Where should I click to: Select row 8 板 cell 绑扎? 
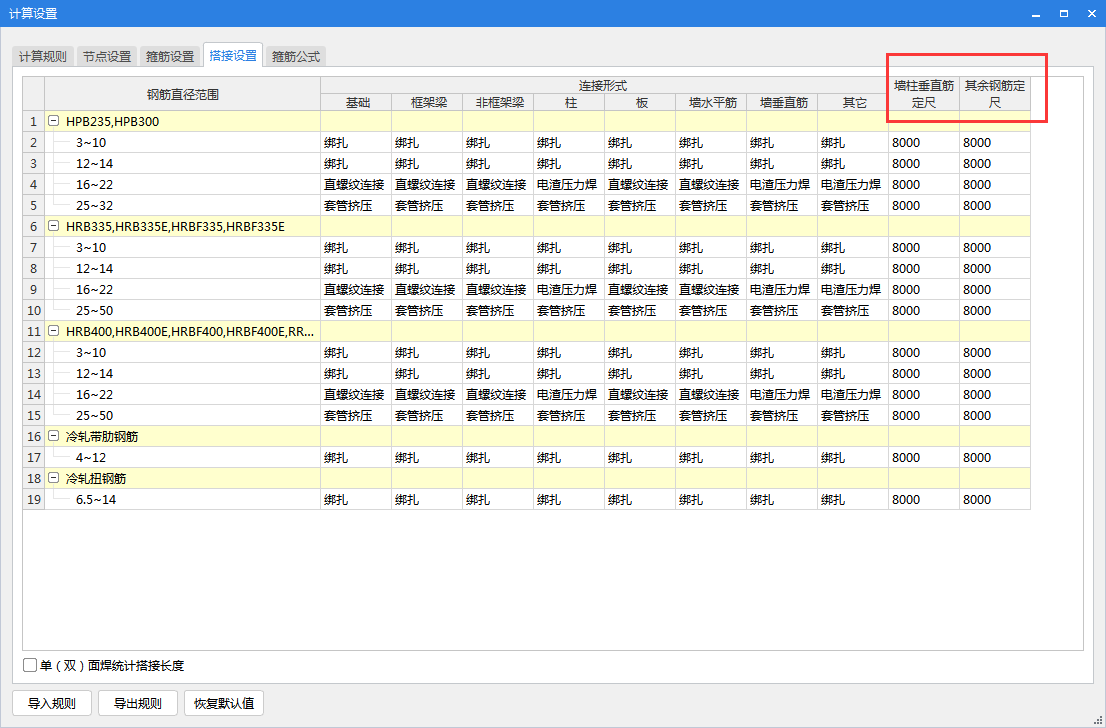[640, 269]
